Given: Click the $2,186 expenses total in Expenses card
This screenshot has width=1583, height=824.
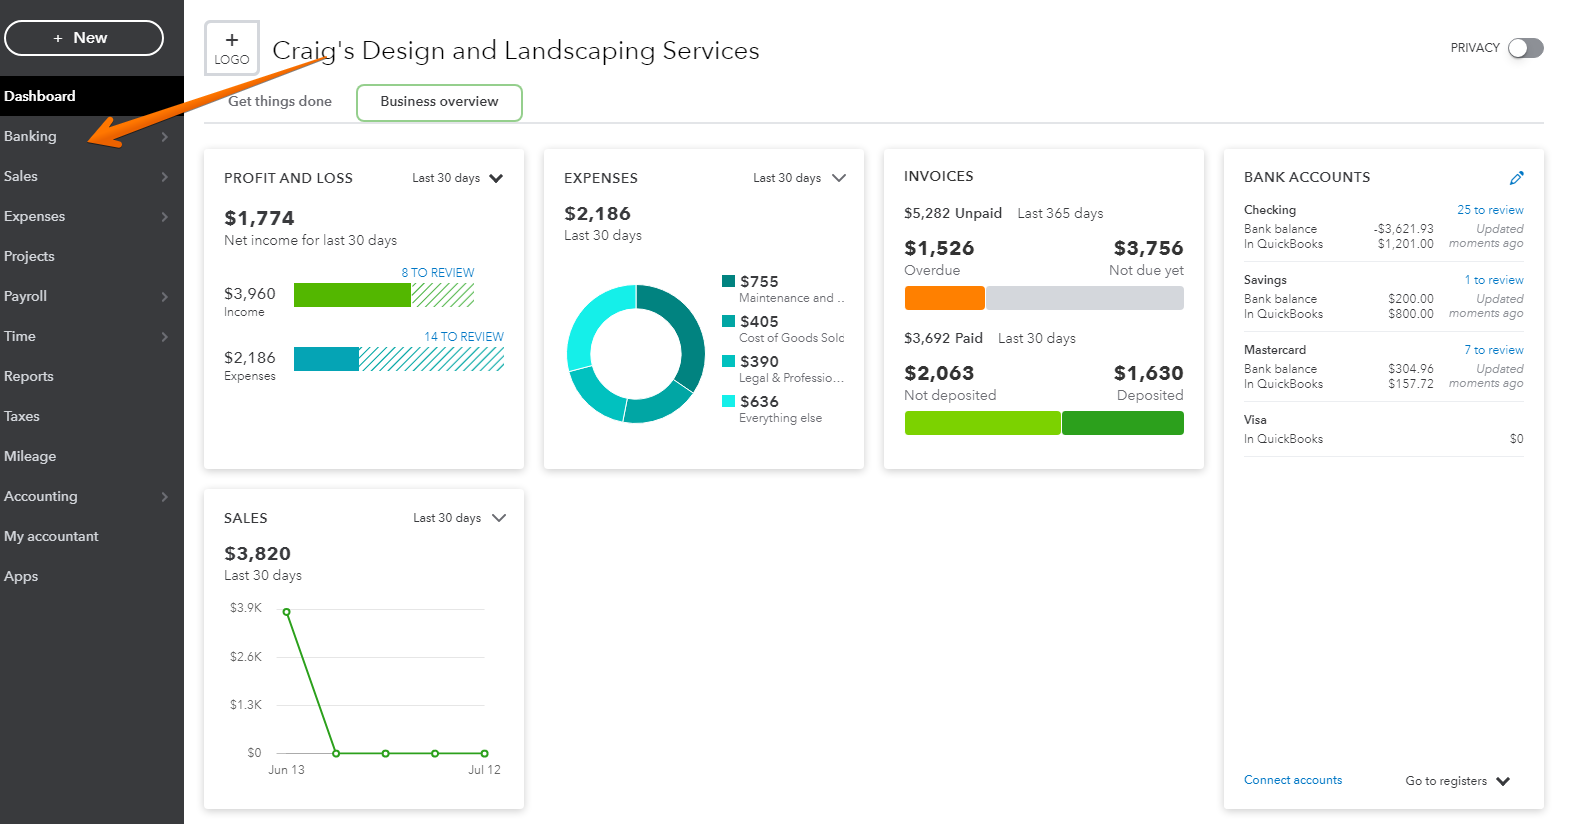Looking at the screenshot, I should coord(597,214).
